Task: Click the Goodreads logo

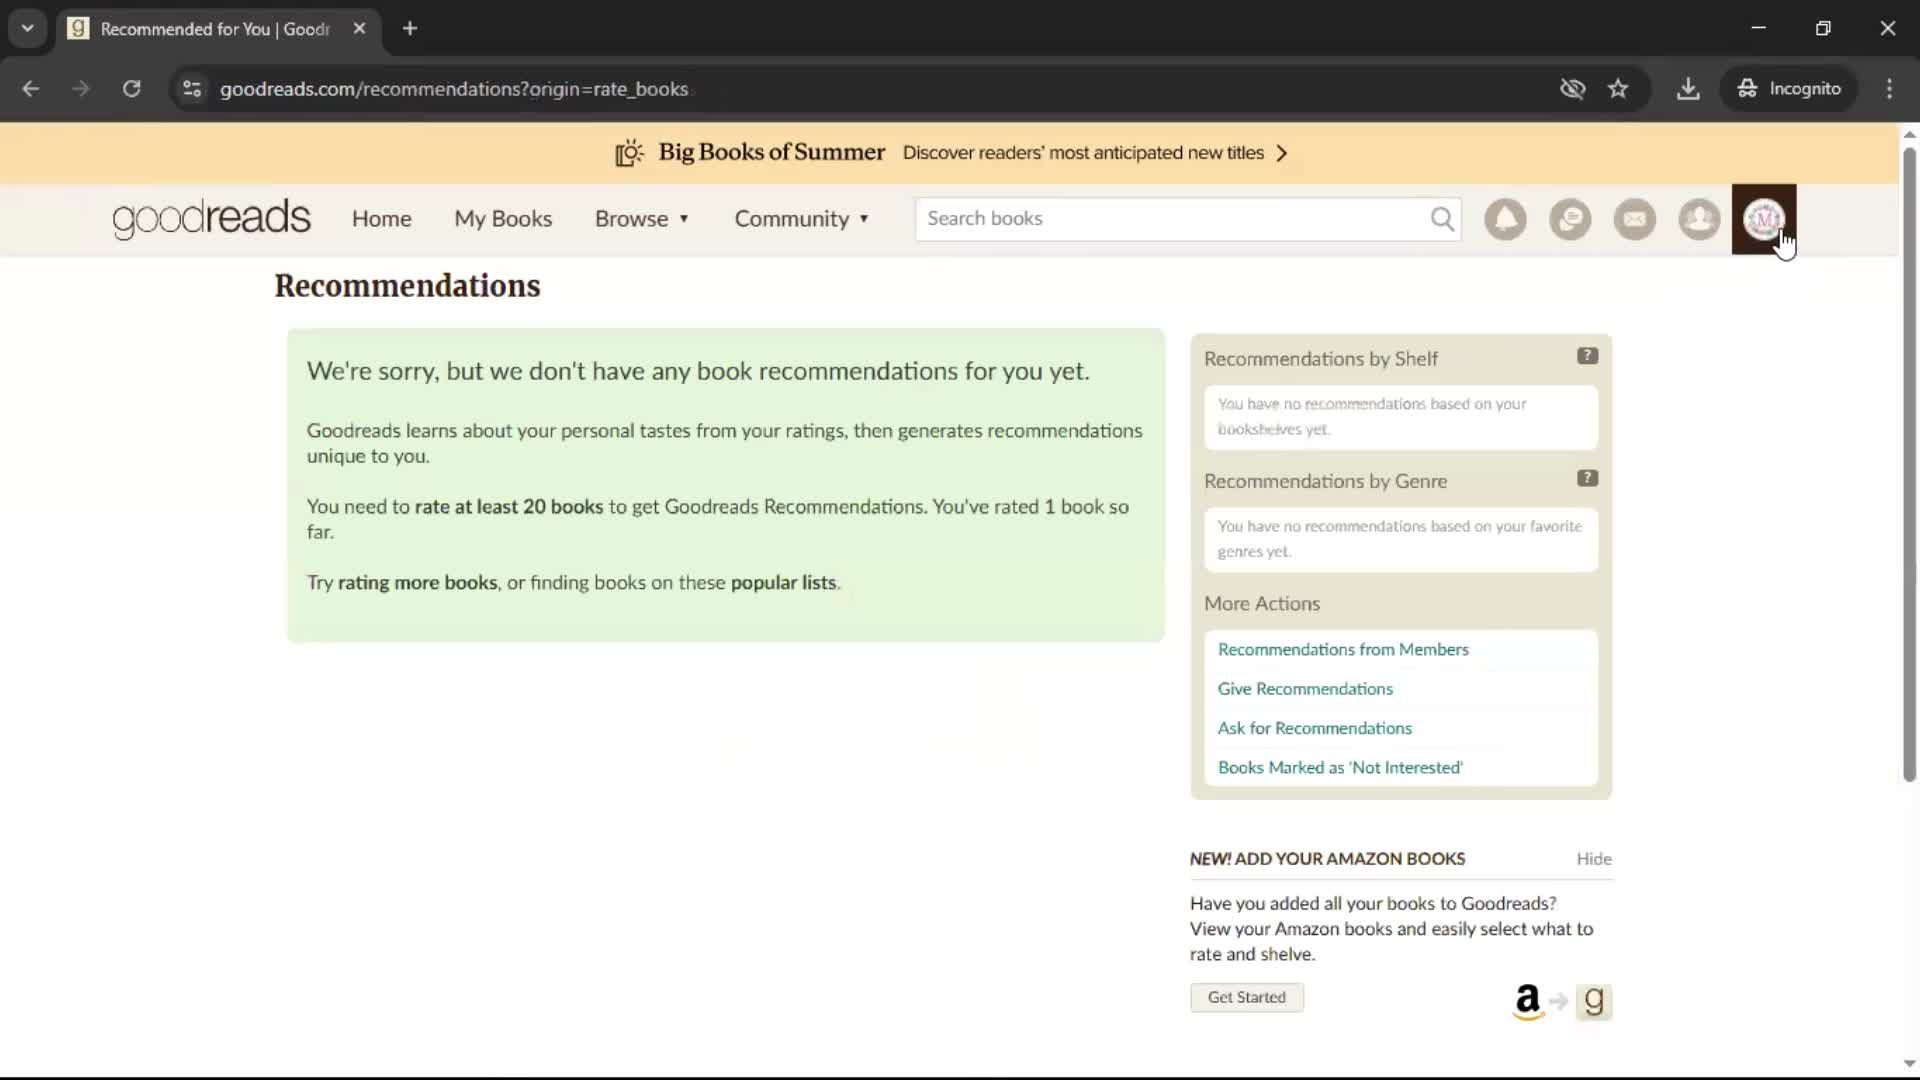Action: (x=211, y=219)
